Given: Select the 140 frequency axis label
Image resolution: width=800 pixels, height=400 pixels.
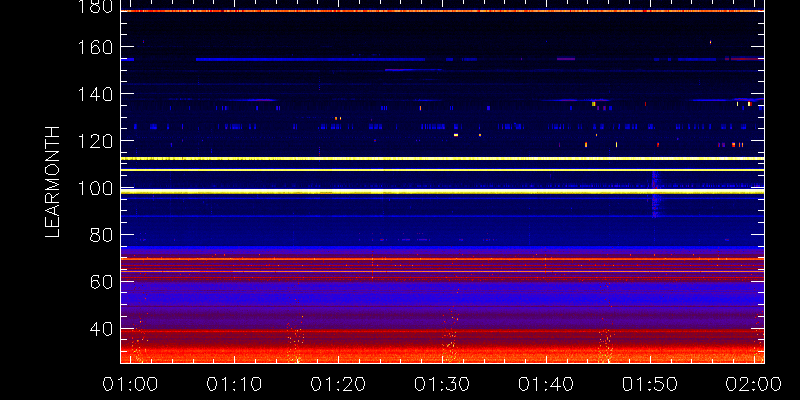Looking at the screenshot, I should [95, 94].
